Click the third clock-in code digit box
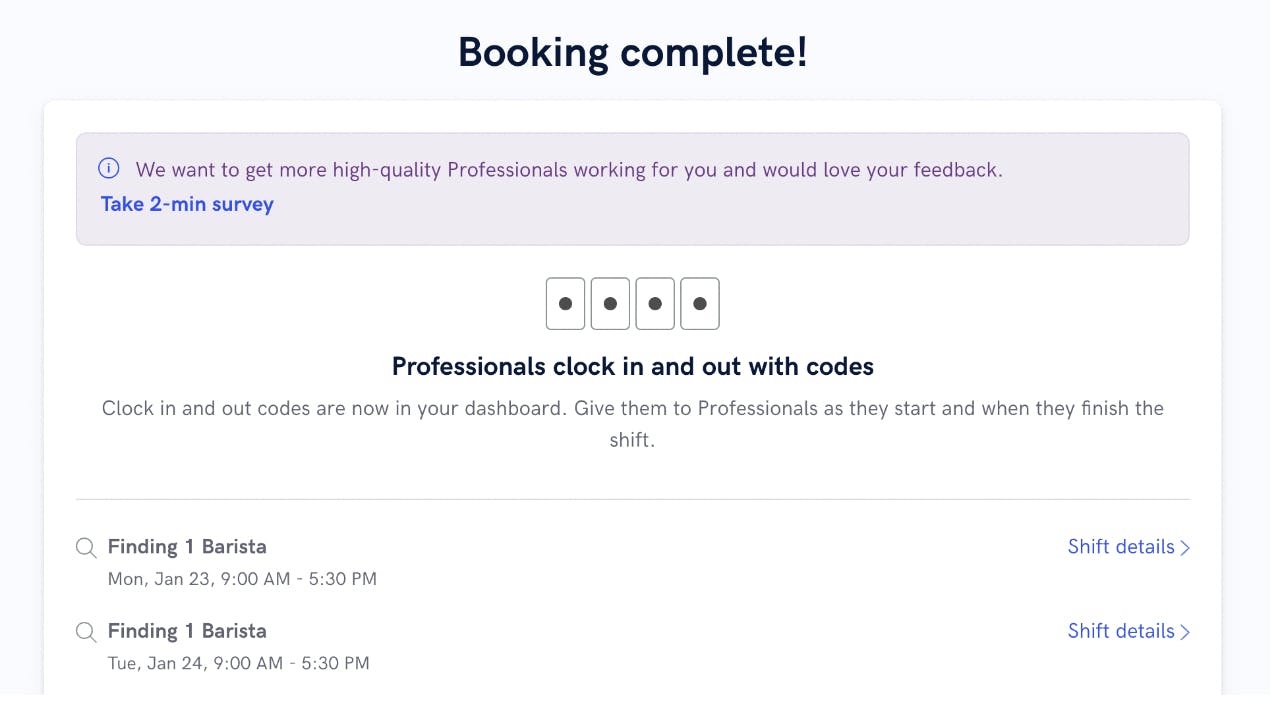 click(x=655, y=303)
